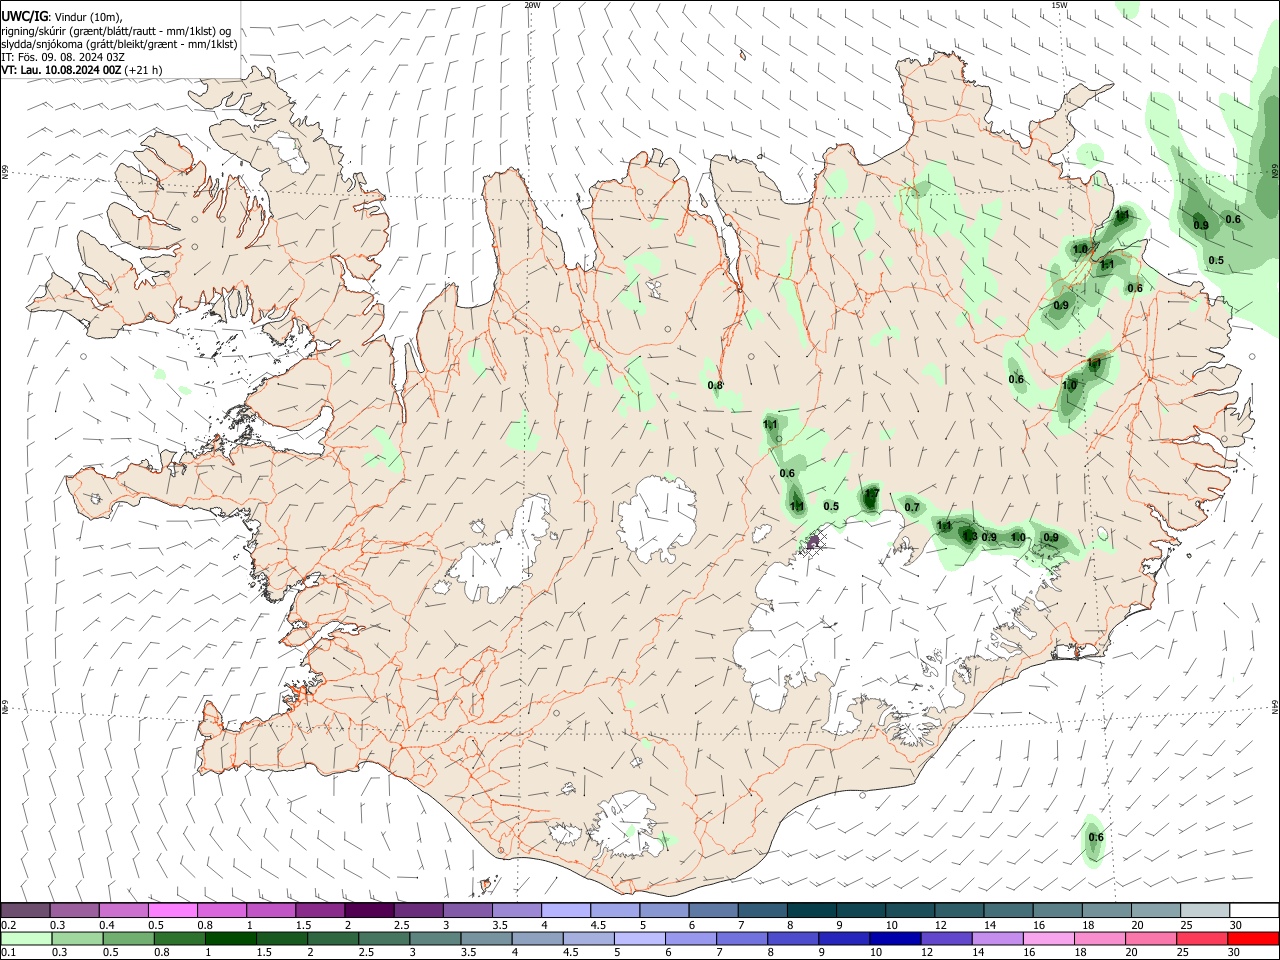Select the 0.7 precipitation value on the map
This screenshot has width=1280, height=960.
tap(912, 507)
